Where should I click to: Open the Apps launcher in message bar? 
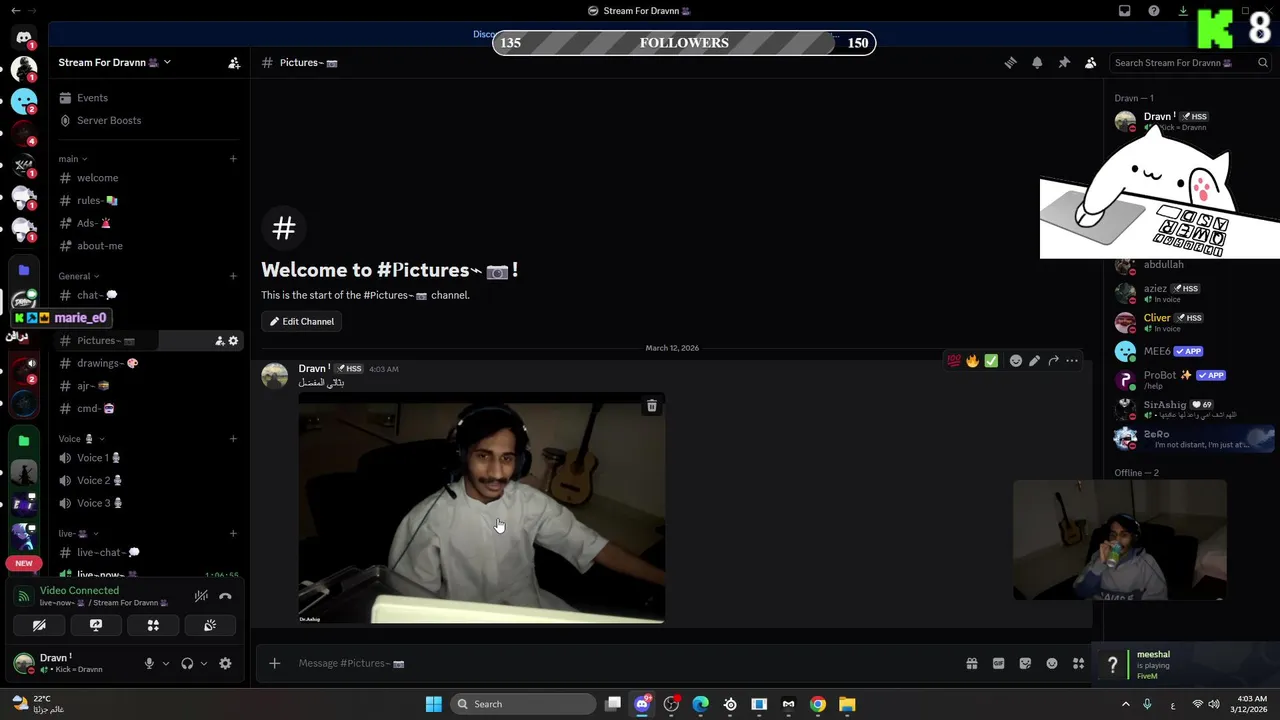tap(1078, 663)
